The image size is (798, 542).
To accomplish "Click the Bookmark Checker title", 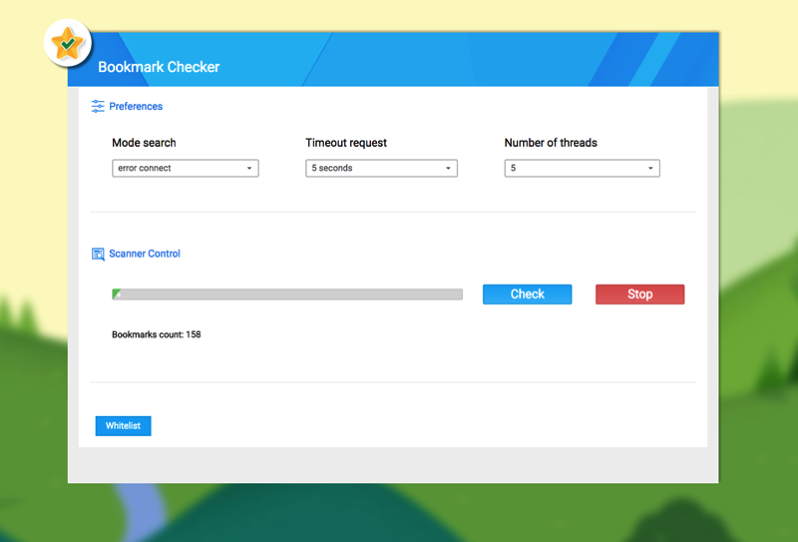I will pos(159,67).
